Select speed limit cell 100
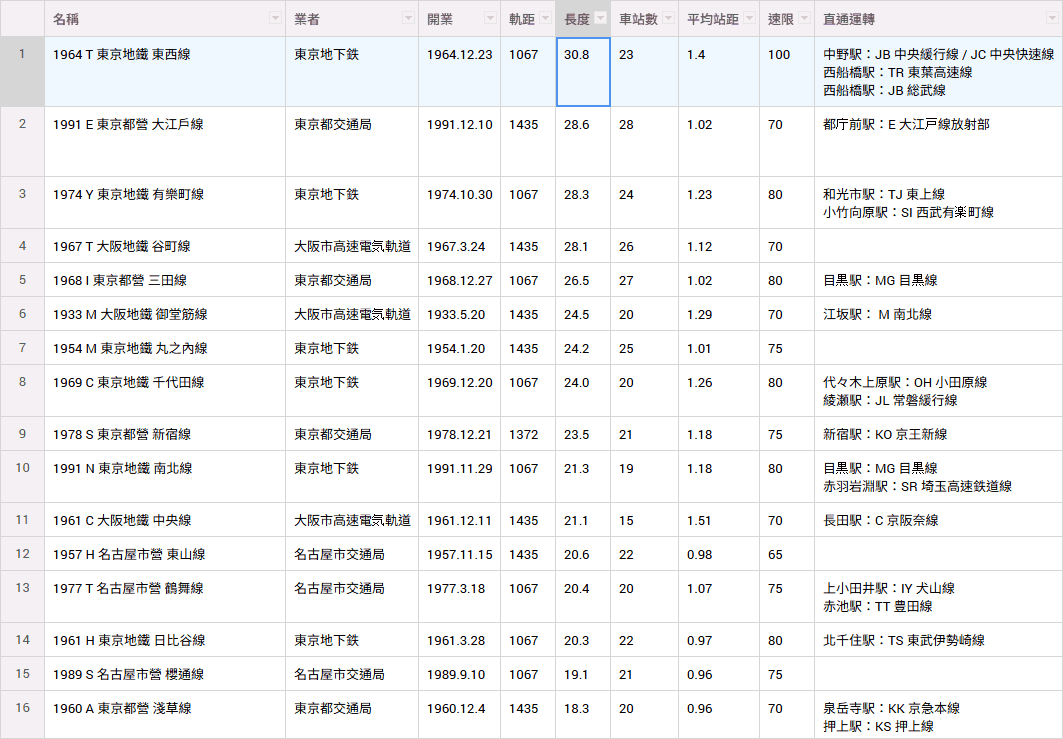1063x739 pixels. [x=787, y=71]
